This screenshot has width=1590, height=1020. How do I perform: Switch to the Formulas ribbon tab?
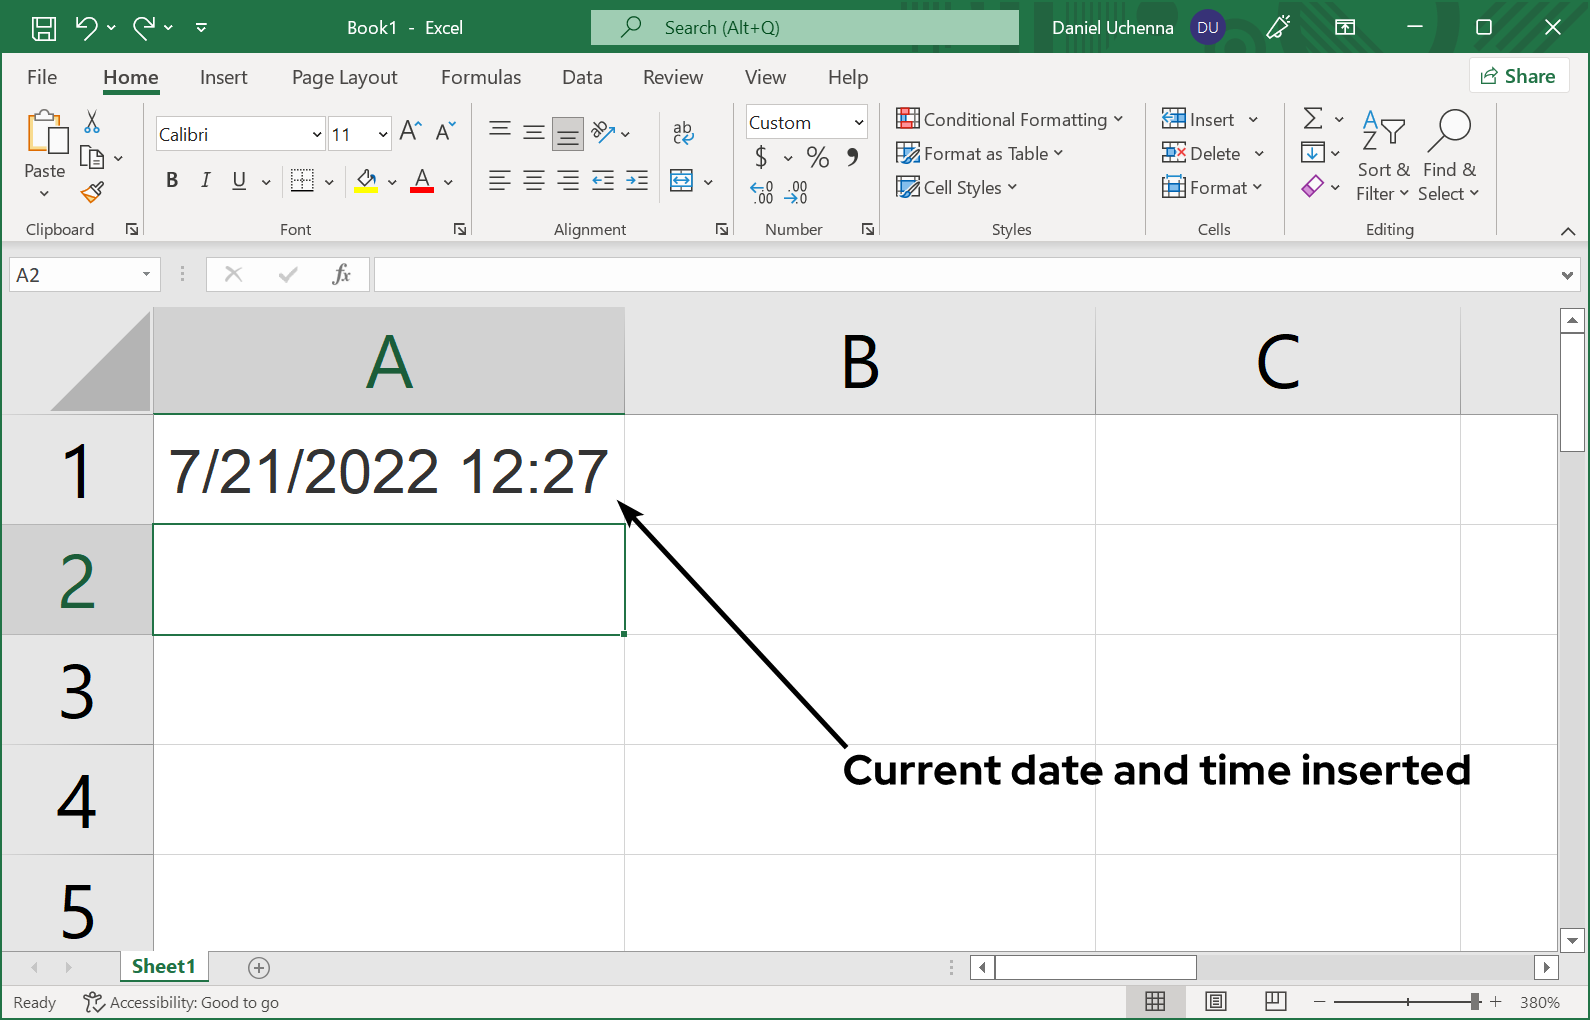pos(480,78)
